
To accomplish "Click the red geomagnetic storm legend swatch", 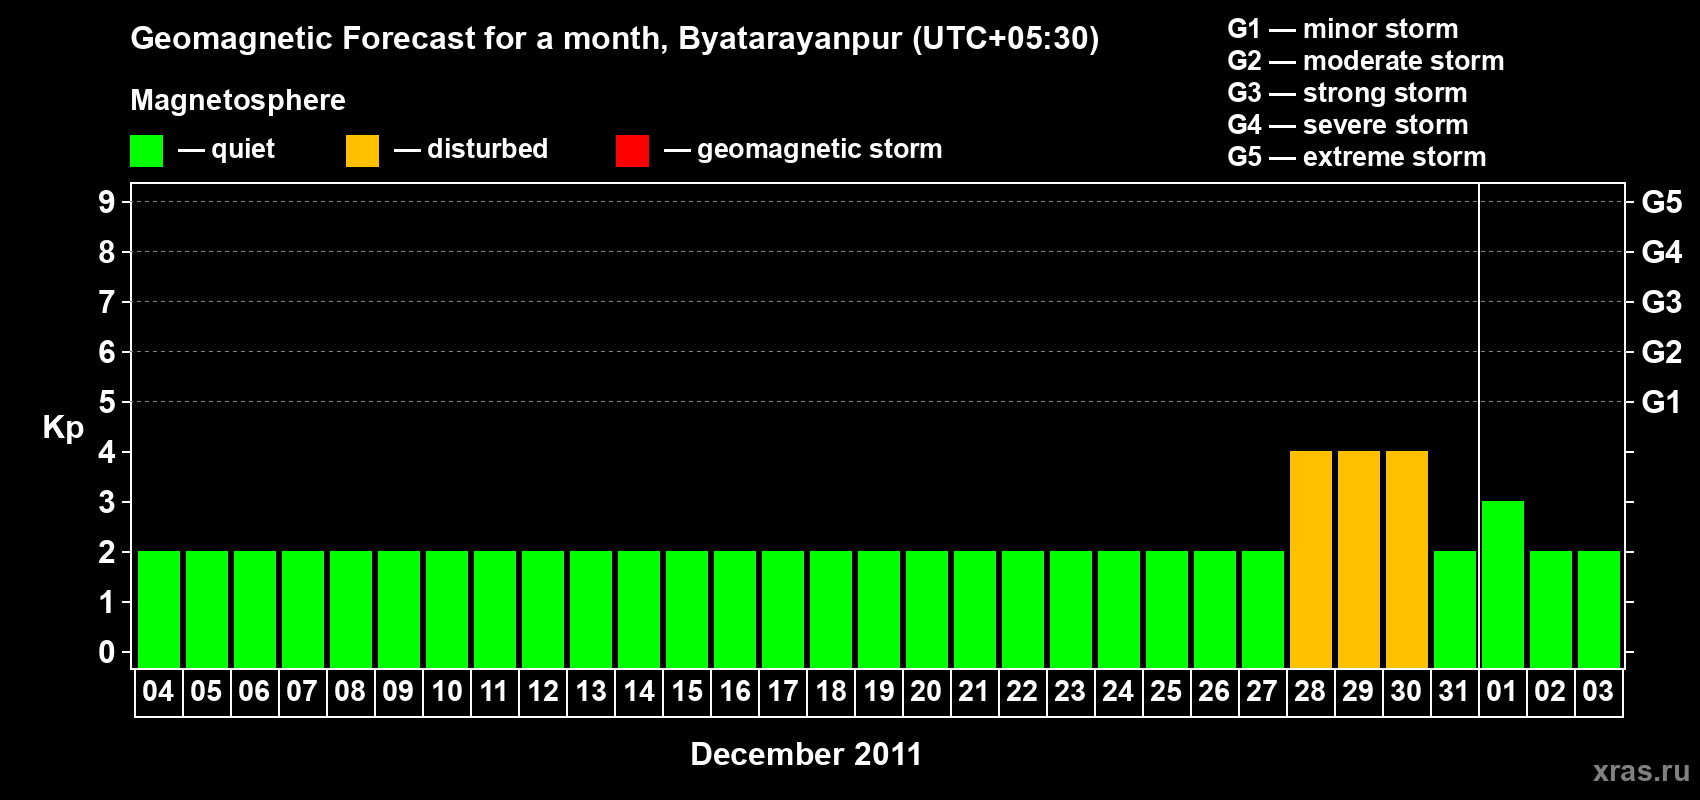I will click(632, 151).
